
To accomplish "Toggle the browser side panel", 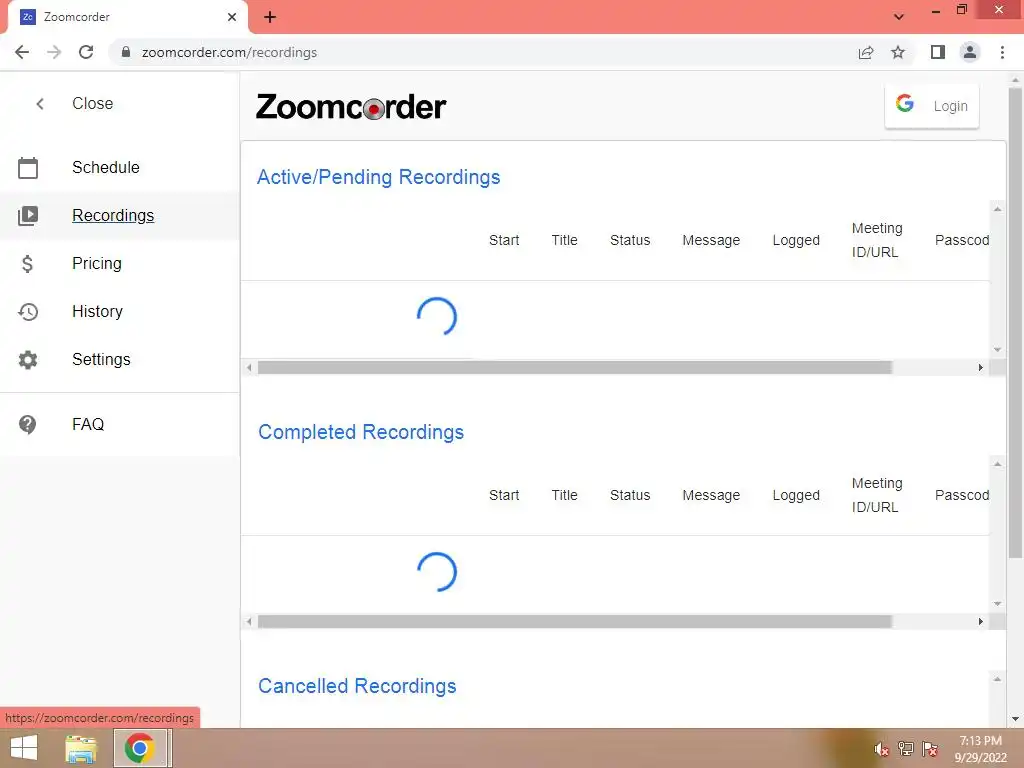I will (x=938, y=52).
